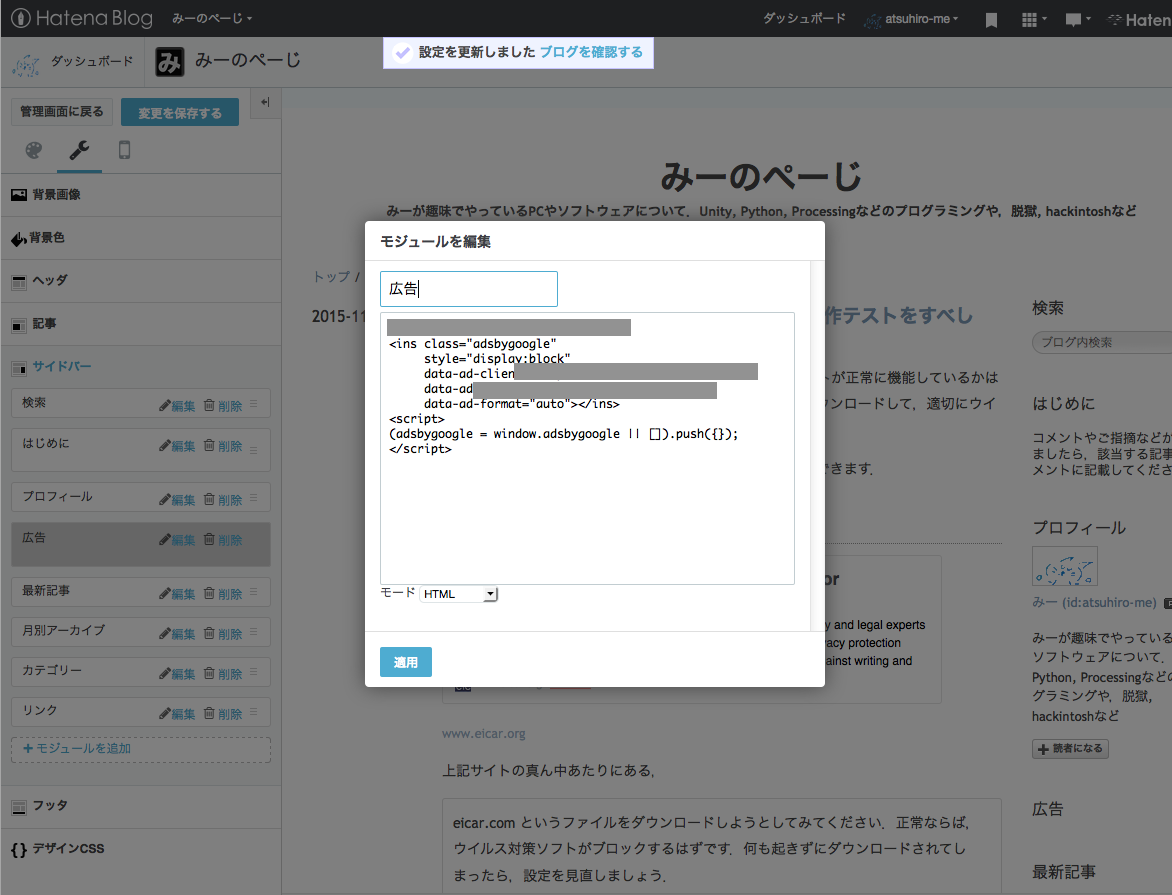Select the wrench customize icon
1172x895 pixels.
point(78,150)
